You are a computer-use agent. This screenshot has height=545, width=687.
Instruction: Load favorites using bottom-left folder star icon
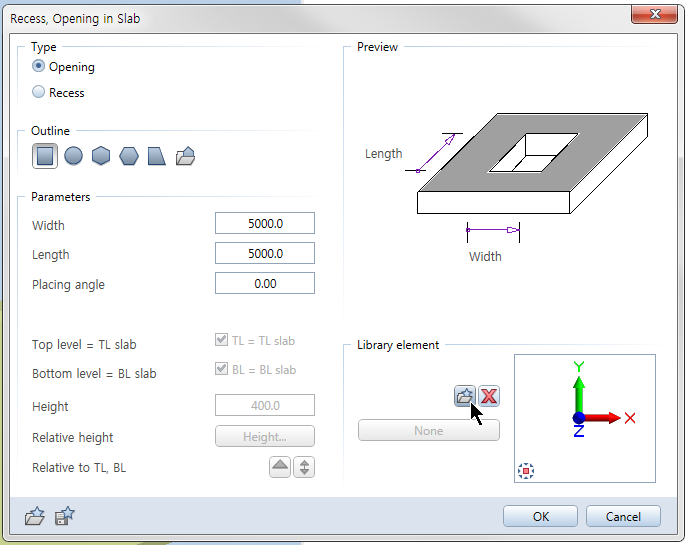(35, 516)
